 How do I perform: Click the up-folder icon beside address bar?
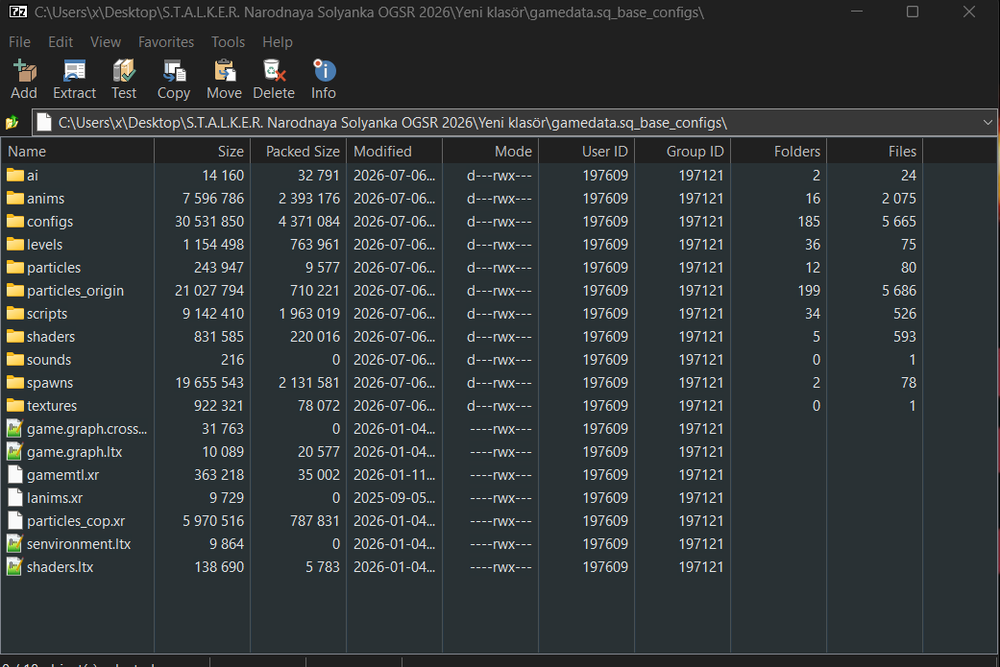(12, 122)
